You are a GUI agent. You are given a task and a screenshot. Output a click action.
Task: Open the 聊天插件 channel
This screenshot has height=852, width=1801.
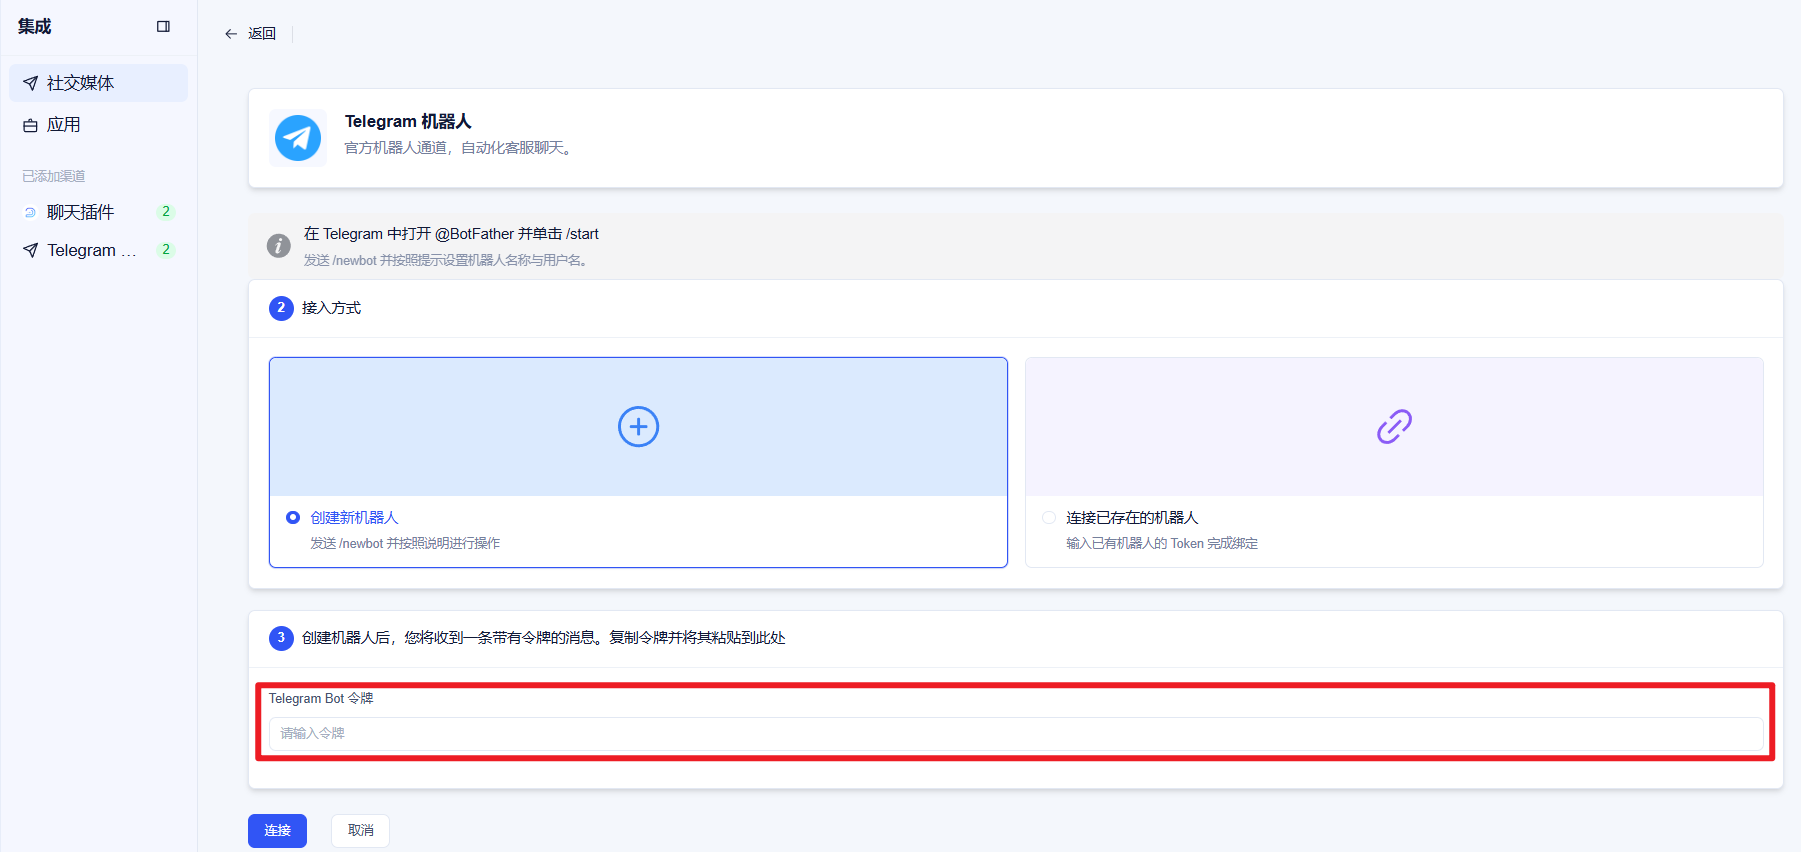(99, 212)
